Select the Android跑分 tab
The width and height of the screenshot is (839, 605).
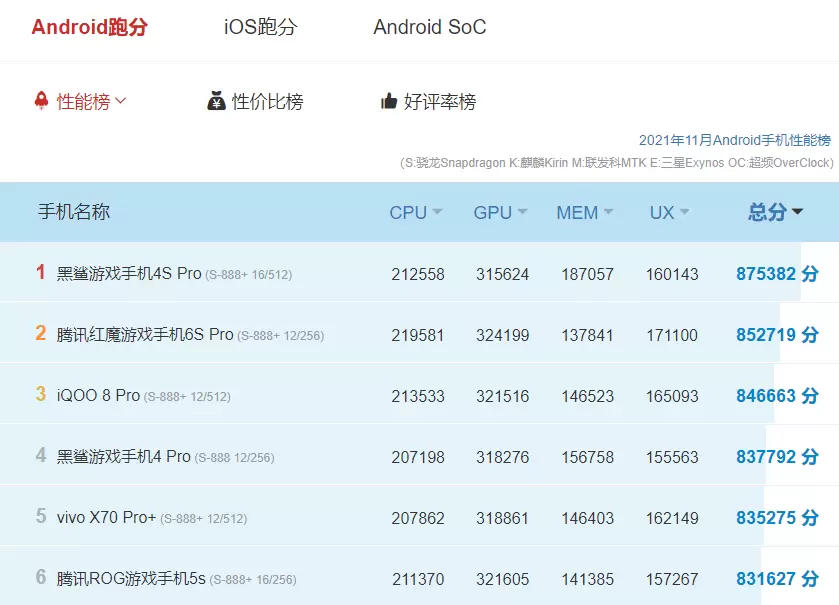(89, 27)
